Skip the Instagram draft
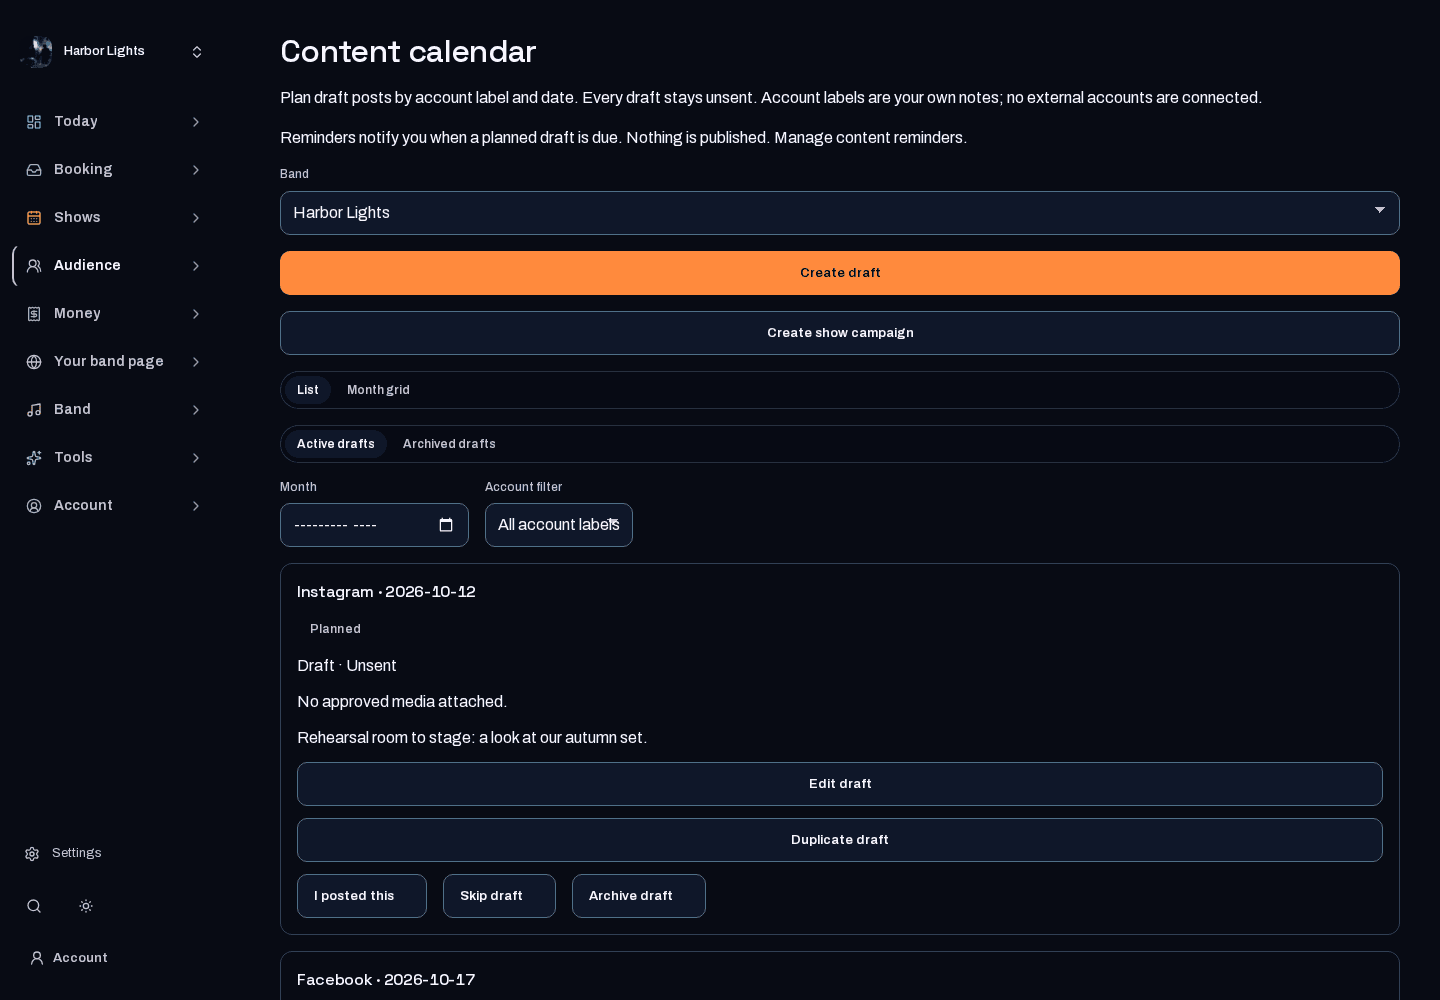This screenshot has width=1440, height=1000. coord(499,896)
